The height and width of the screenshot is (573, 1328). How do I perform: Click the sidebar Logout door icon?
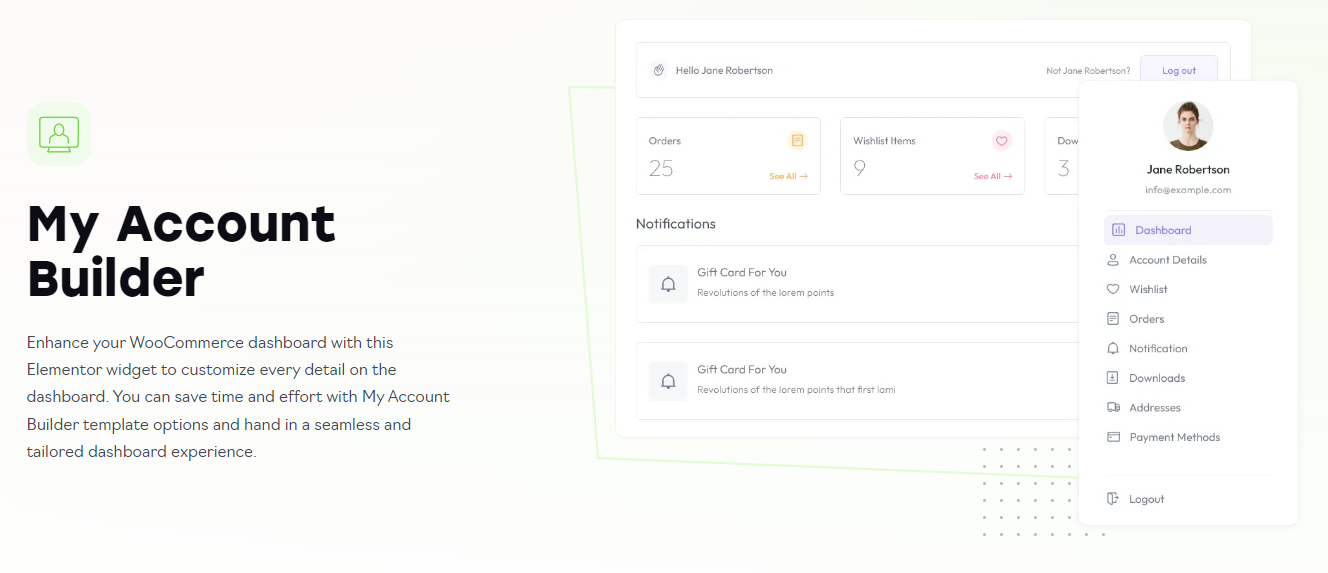1113,499
